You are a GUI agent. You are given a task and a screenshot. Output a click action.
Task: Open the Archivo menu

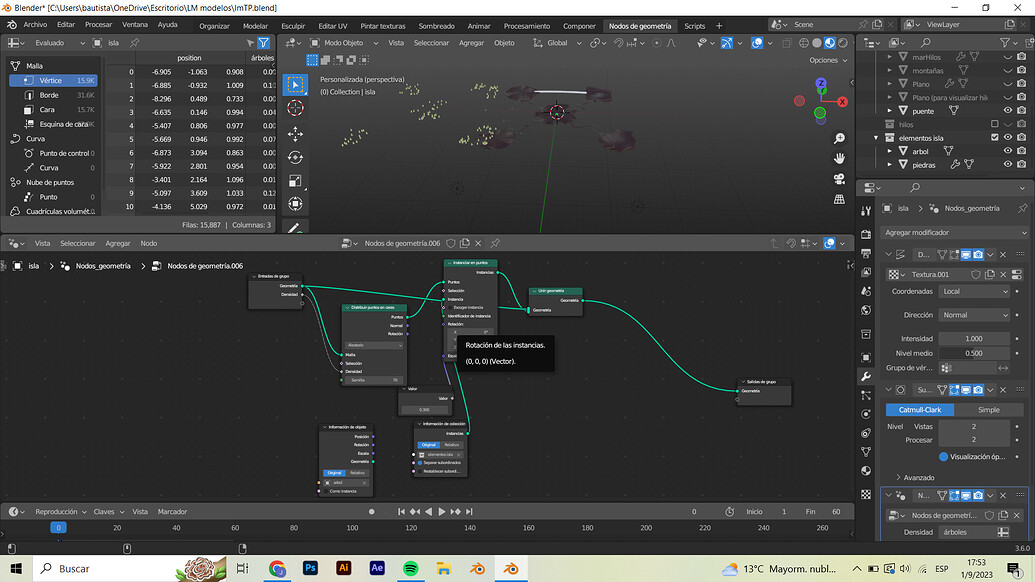(x=35, y=24)
